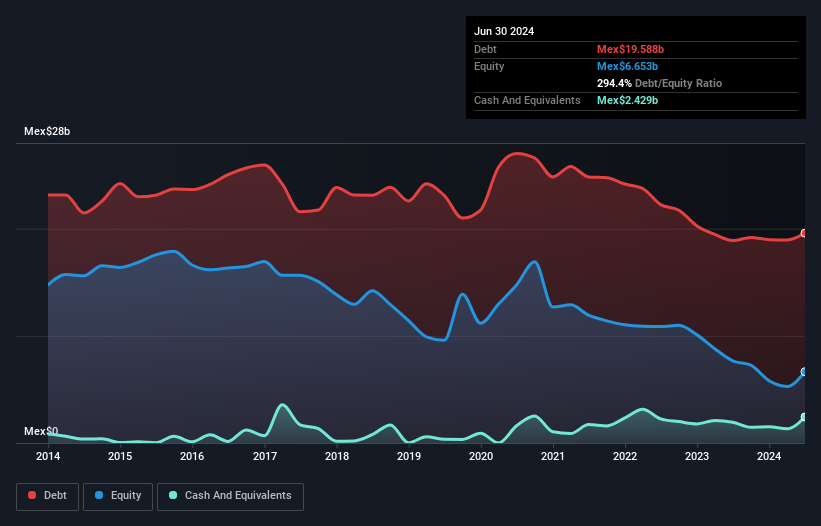Image resolution: width=821 pixels, height=526 pixels.
Task: Select the Debt endpoint marker on chart
Action: point(804,233)
